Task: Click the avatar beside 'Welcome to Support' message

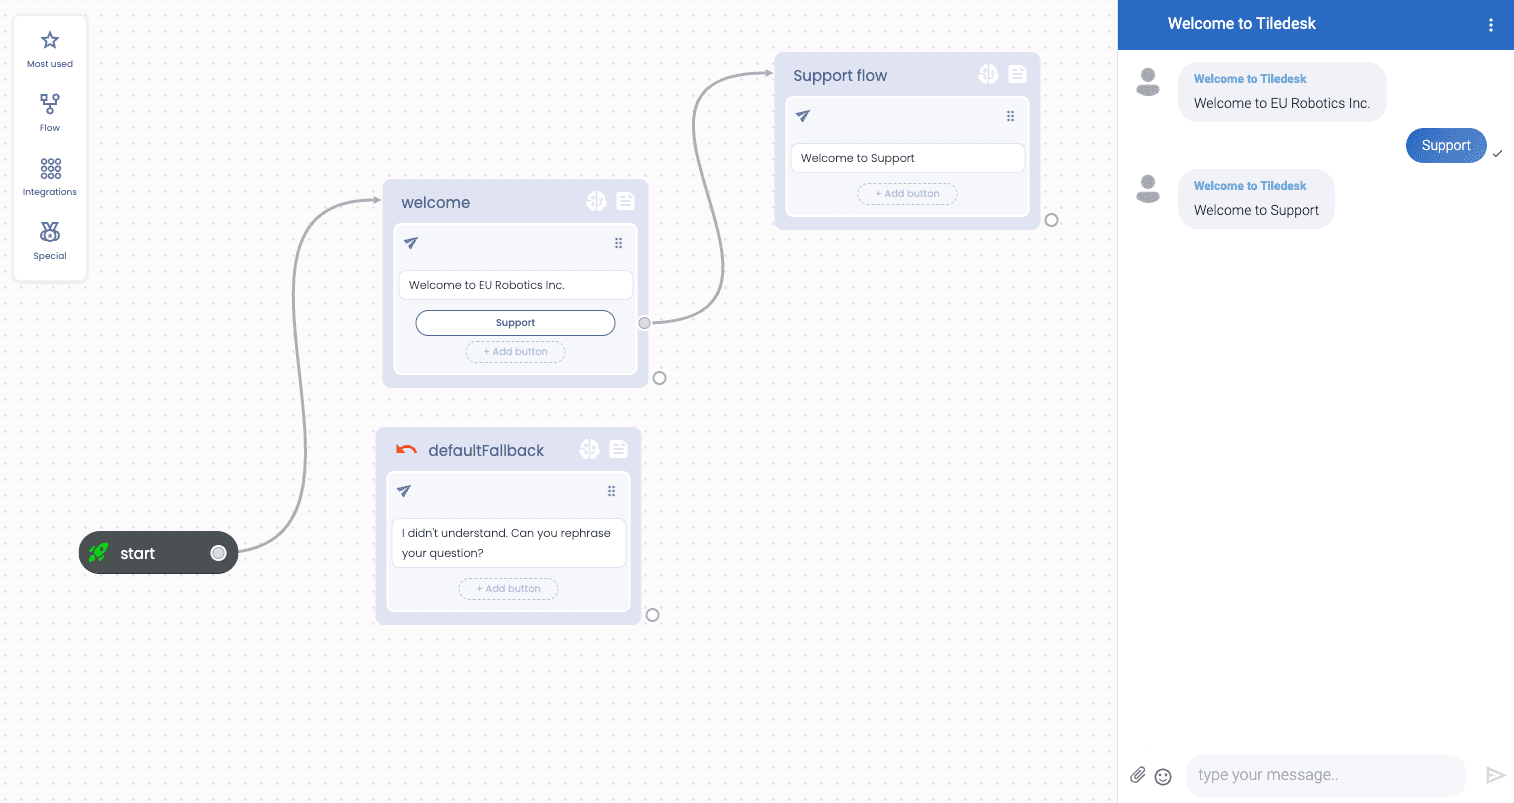Action: [x=1148, y=189]
